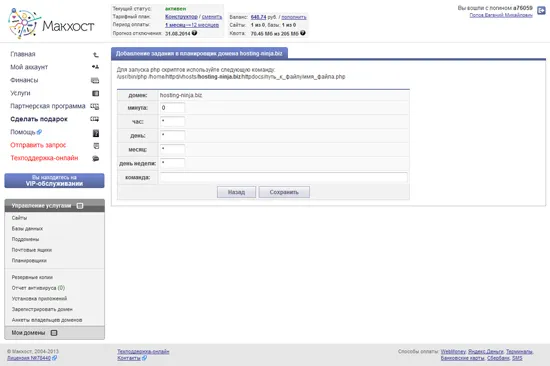Open Сайты in services management

pyautogui.click(x=19, y=218)
